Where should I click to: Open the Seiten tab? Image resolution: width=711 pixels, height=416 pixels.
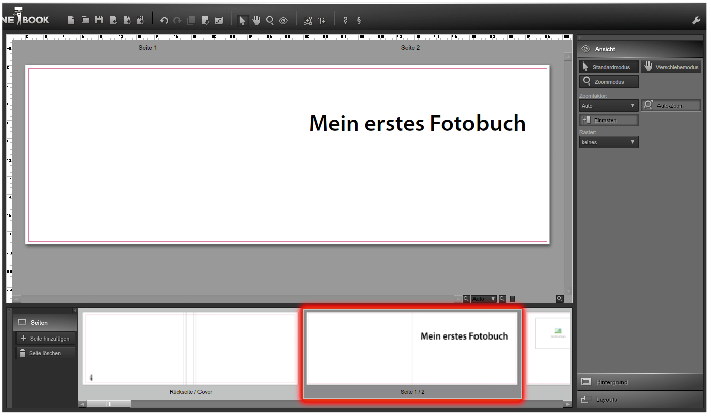pyautogui.click(x=44, y=323)
